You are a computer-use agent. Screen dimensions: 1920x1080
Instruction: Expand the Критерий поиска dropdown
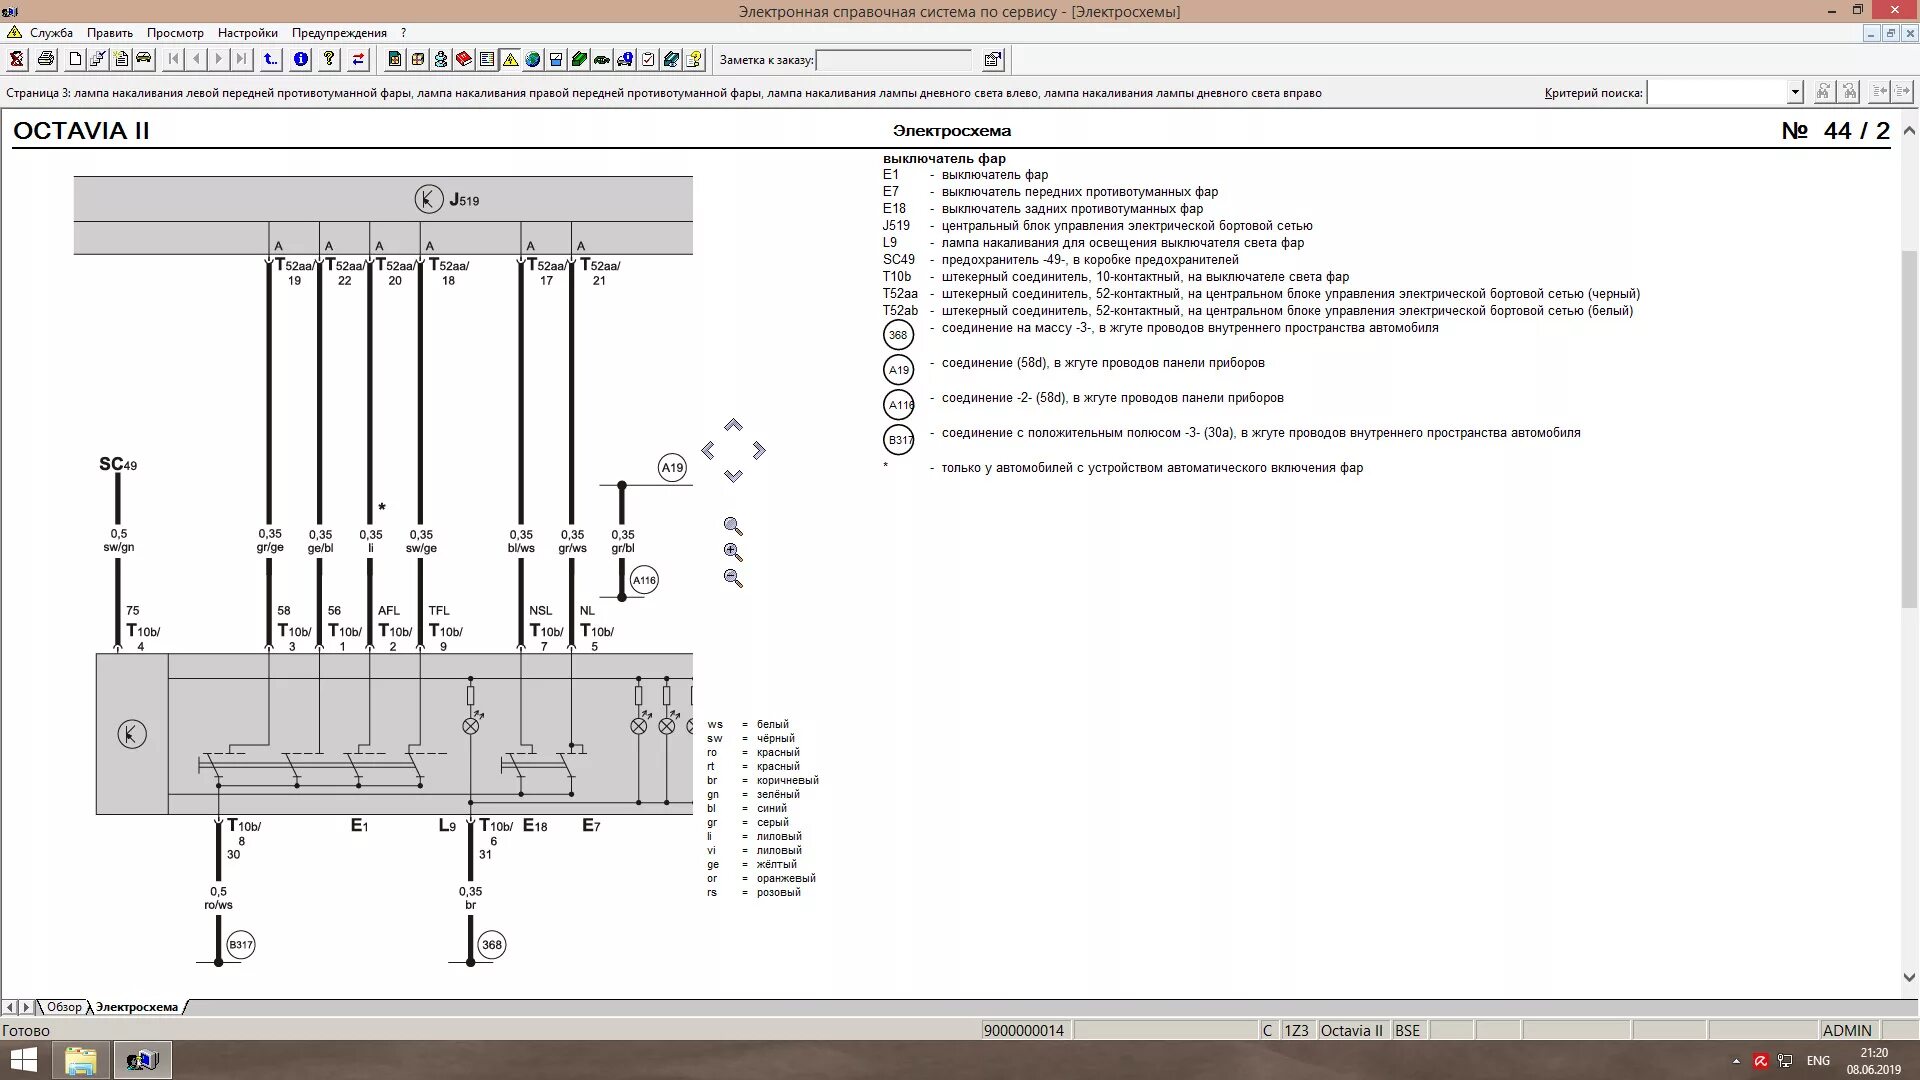(1795, 92)
